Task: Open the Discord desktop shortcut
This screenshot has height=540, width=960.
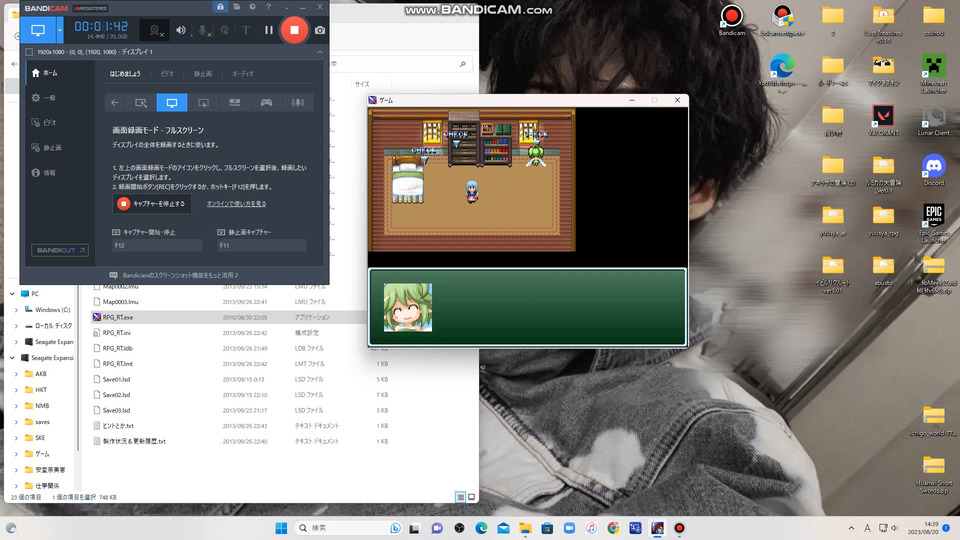Action: tap(933, 170)
